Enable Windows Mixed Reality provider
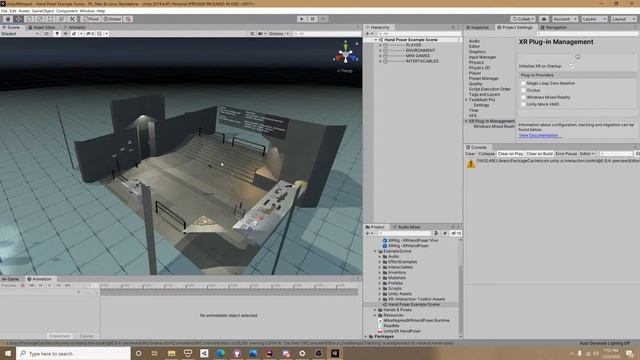Screen dimensions: 640x360 point(523,97)
